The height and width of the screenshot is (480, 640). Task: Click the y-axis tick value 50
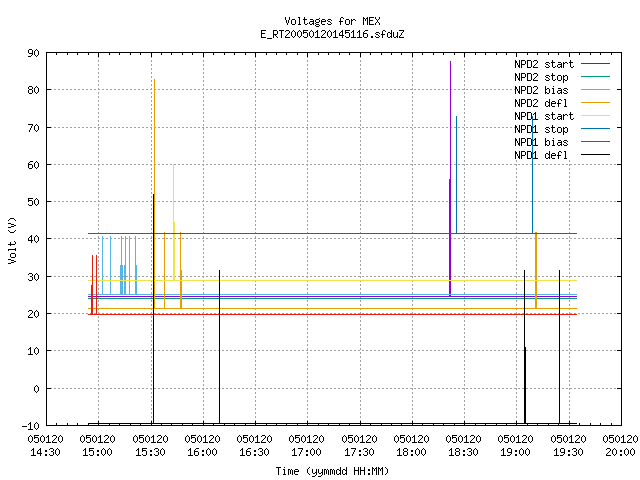[x=33, y=202]
